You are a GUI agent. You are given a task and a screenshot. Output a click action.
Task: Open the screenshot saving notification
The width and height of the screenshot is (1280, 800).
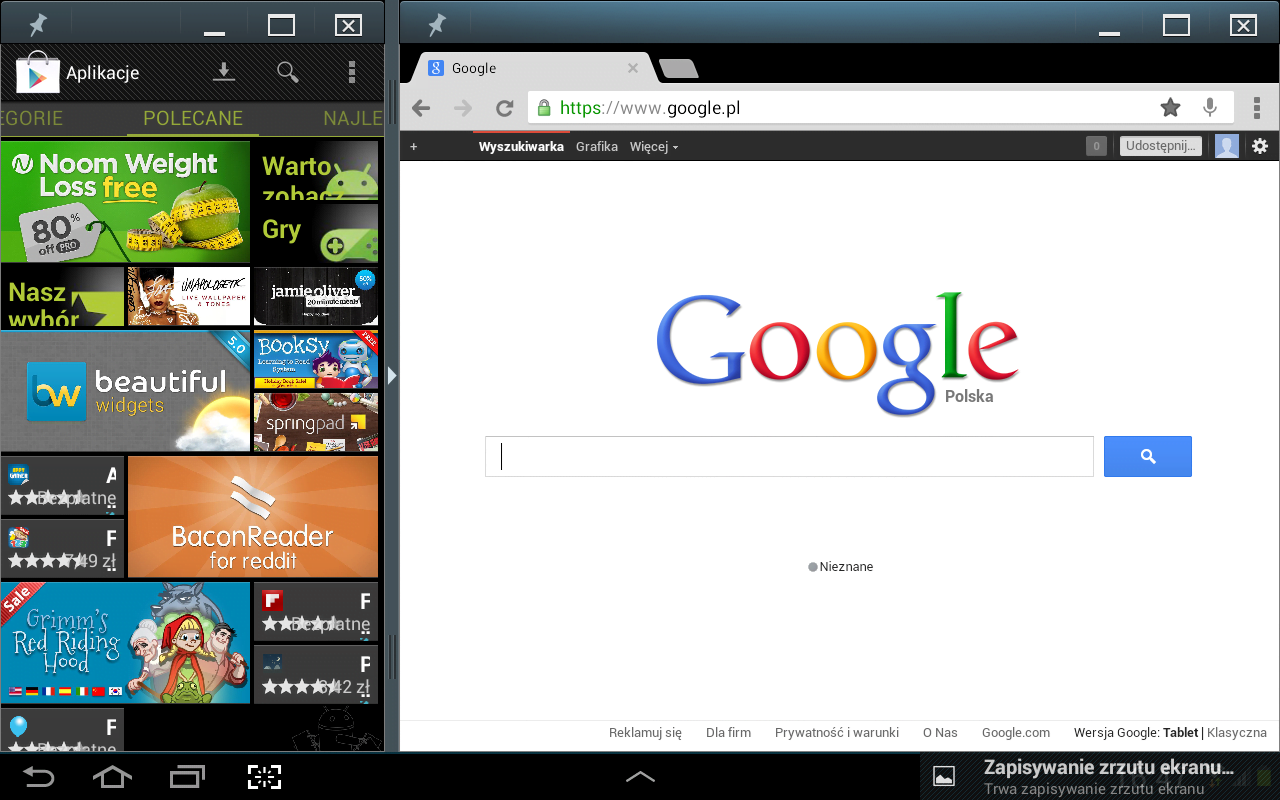coord(1100,776)
